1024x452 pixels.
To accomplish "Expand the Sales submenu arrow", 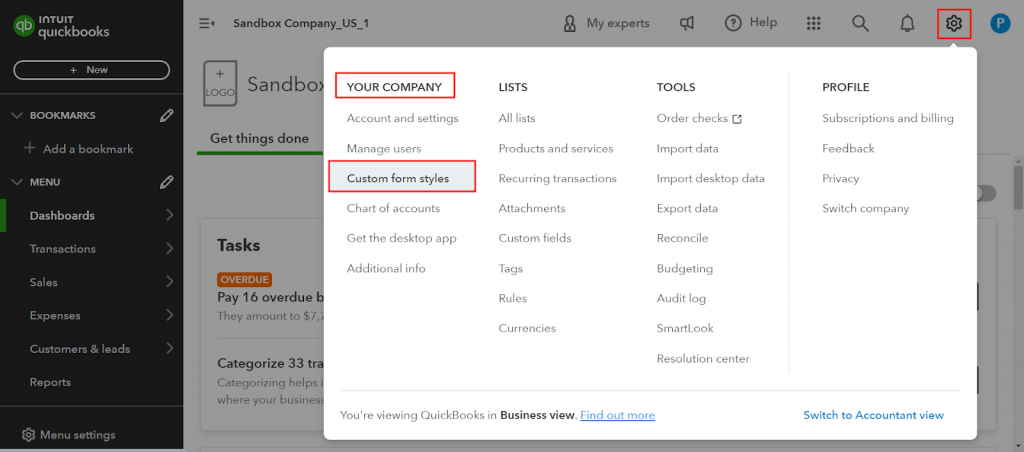I will click(170, 282).
